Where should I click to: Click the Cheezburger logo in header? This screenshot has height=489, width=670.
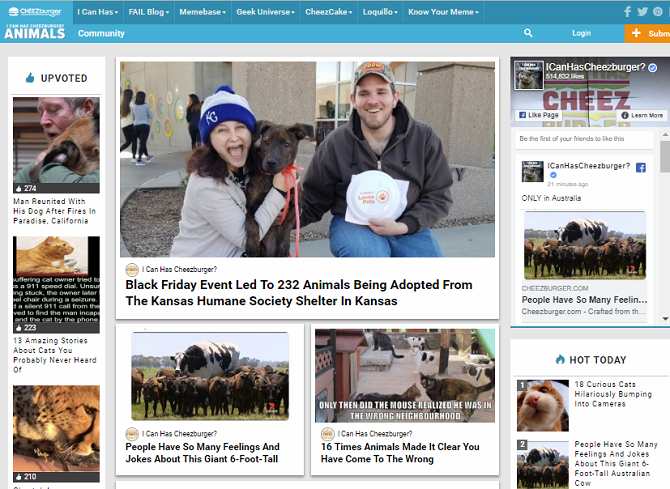click(35, 12)
